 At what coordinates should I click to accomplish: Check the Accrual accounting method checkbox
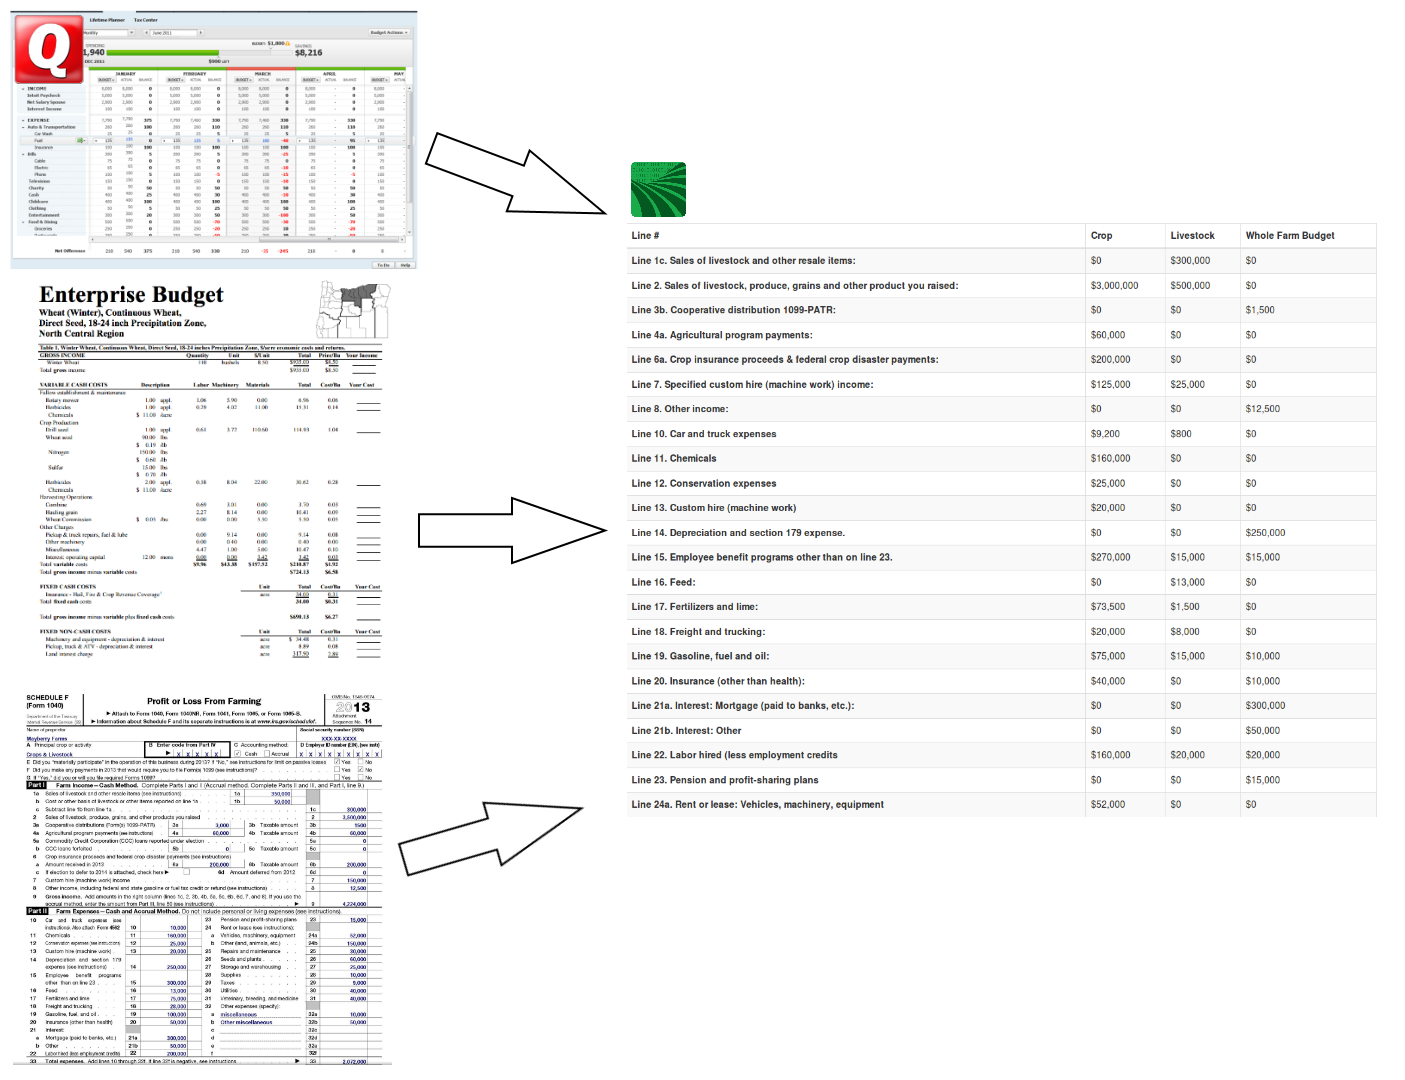[267, 754]
